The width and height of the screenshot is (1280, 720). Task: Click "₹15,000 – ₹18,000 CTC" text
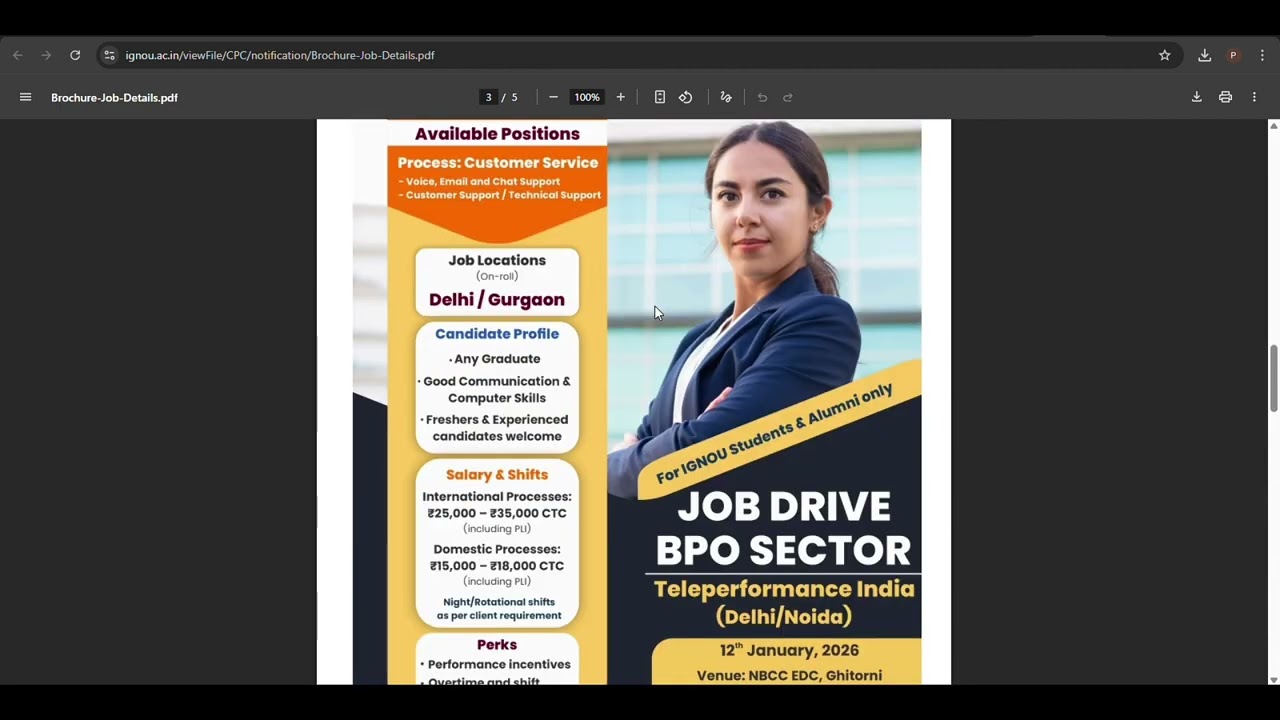pos(497,566)
